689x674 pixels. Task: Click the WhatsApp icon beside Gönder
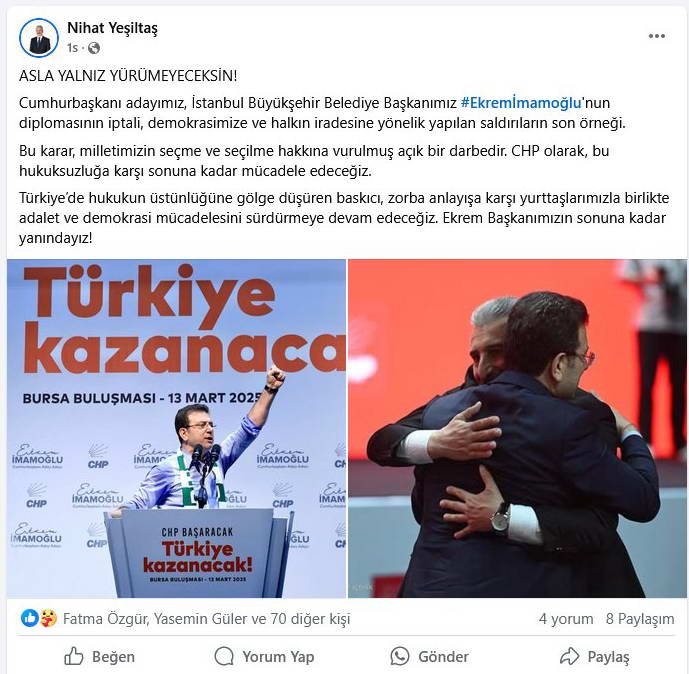399,656
